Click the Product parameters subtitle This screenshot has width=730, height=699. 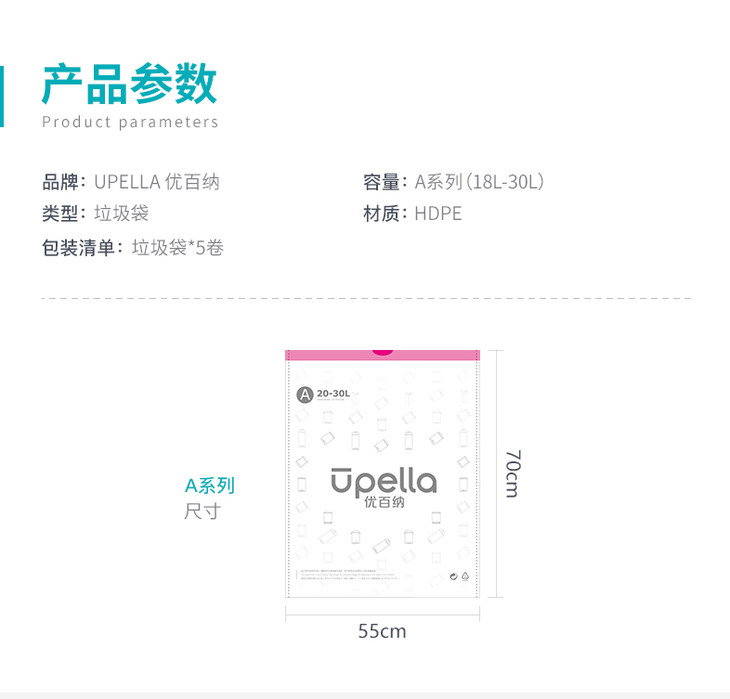(130, 122)
